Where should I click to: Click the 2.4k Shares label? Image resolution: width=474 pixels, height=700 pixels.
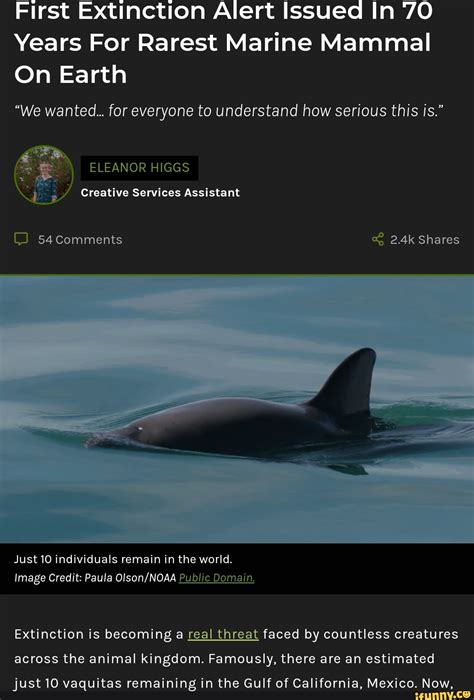click(x=424, y=240)
